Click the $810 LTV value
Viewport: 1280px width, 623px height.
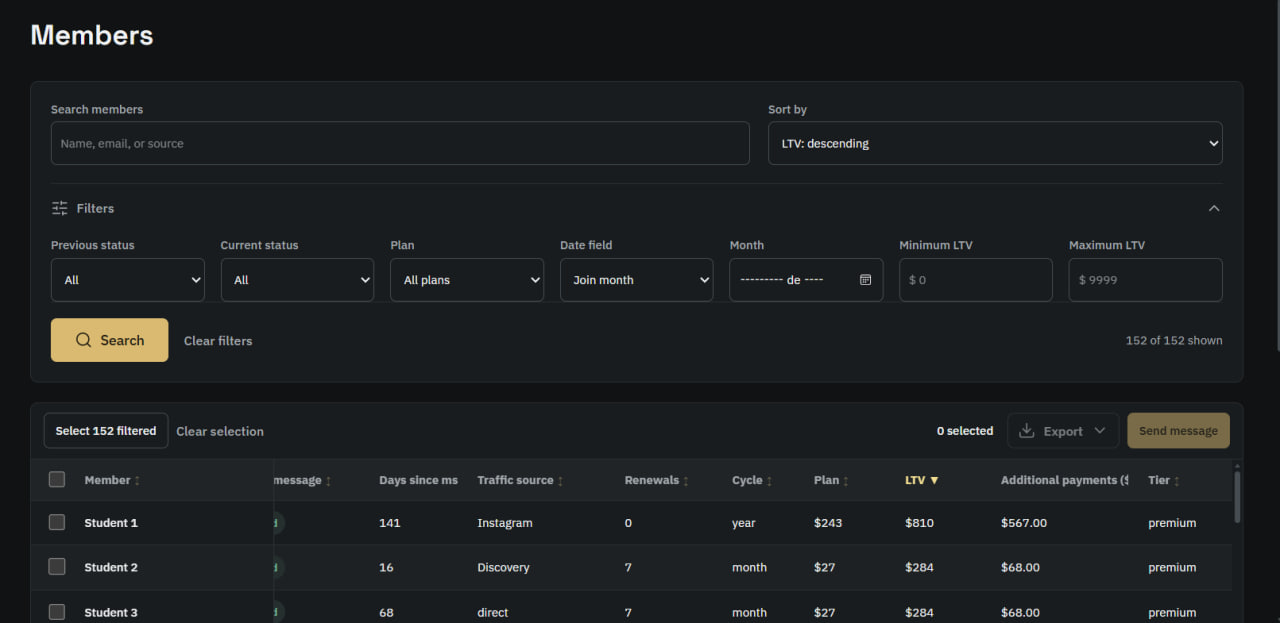click(919, 523)
